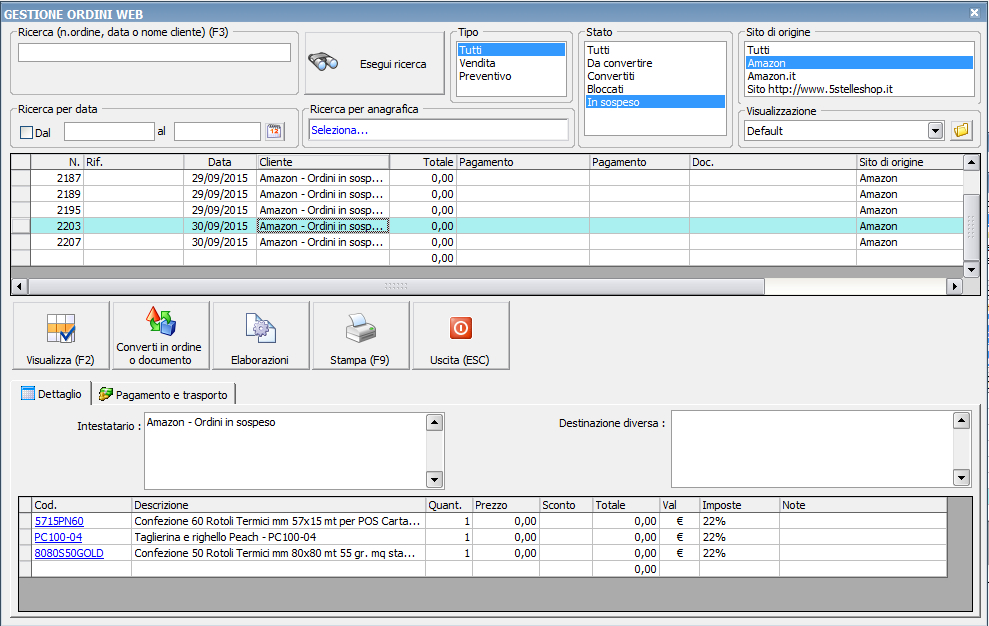Switch to Pagamento e trasporto tab
Image resolution: width=989 pixels, height=626 pixels.
click(x=164, y=395)
